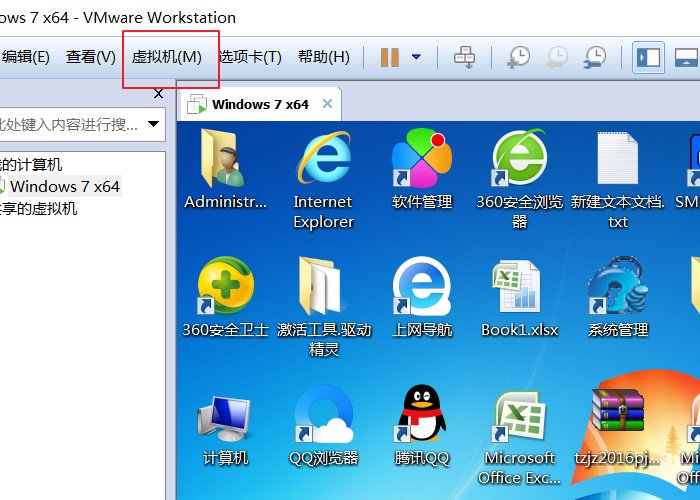The height and width of the screenshot is (500, 700).
Task: Toggle the library sidebar view button
Action: [x=648, y=57]
